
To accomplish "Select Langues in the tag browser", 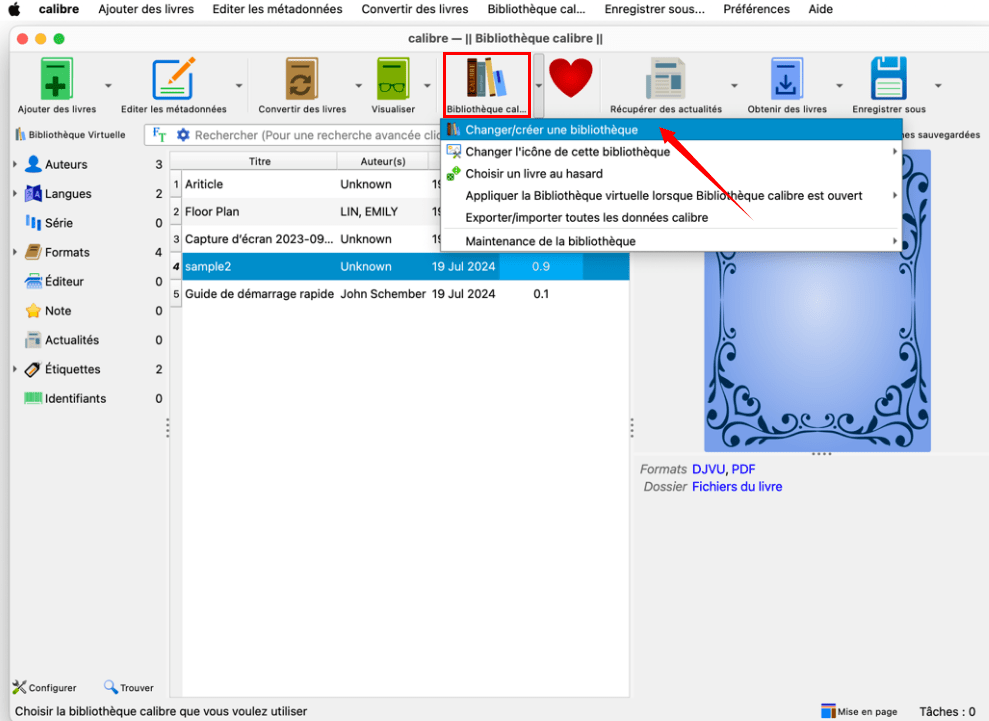I will click(x=67, y=194).
